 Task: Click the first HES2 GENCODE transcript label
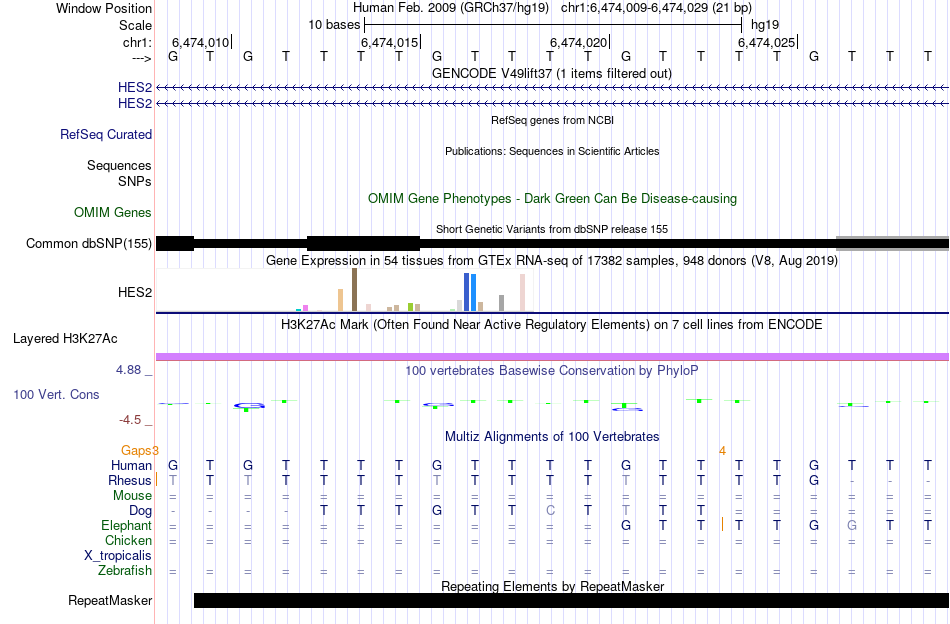135,88
